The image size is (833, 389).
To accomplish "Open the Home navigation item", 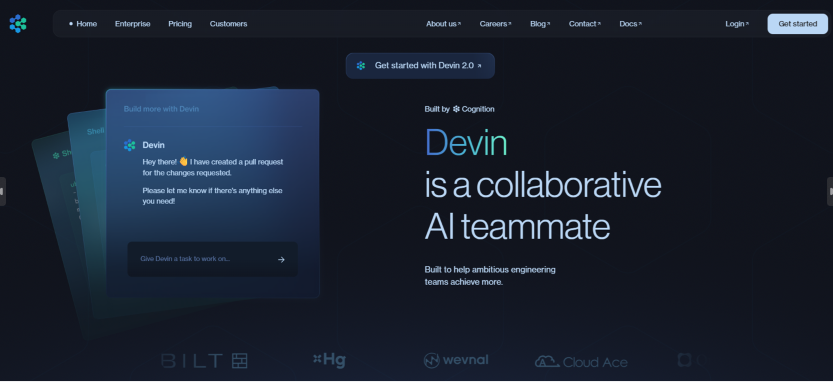I will (83, 24).
